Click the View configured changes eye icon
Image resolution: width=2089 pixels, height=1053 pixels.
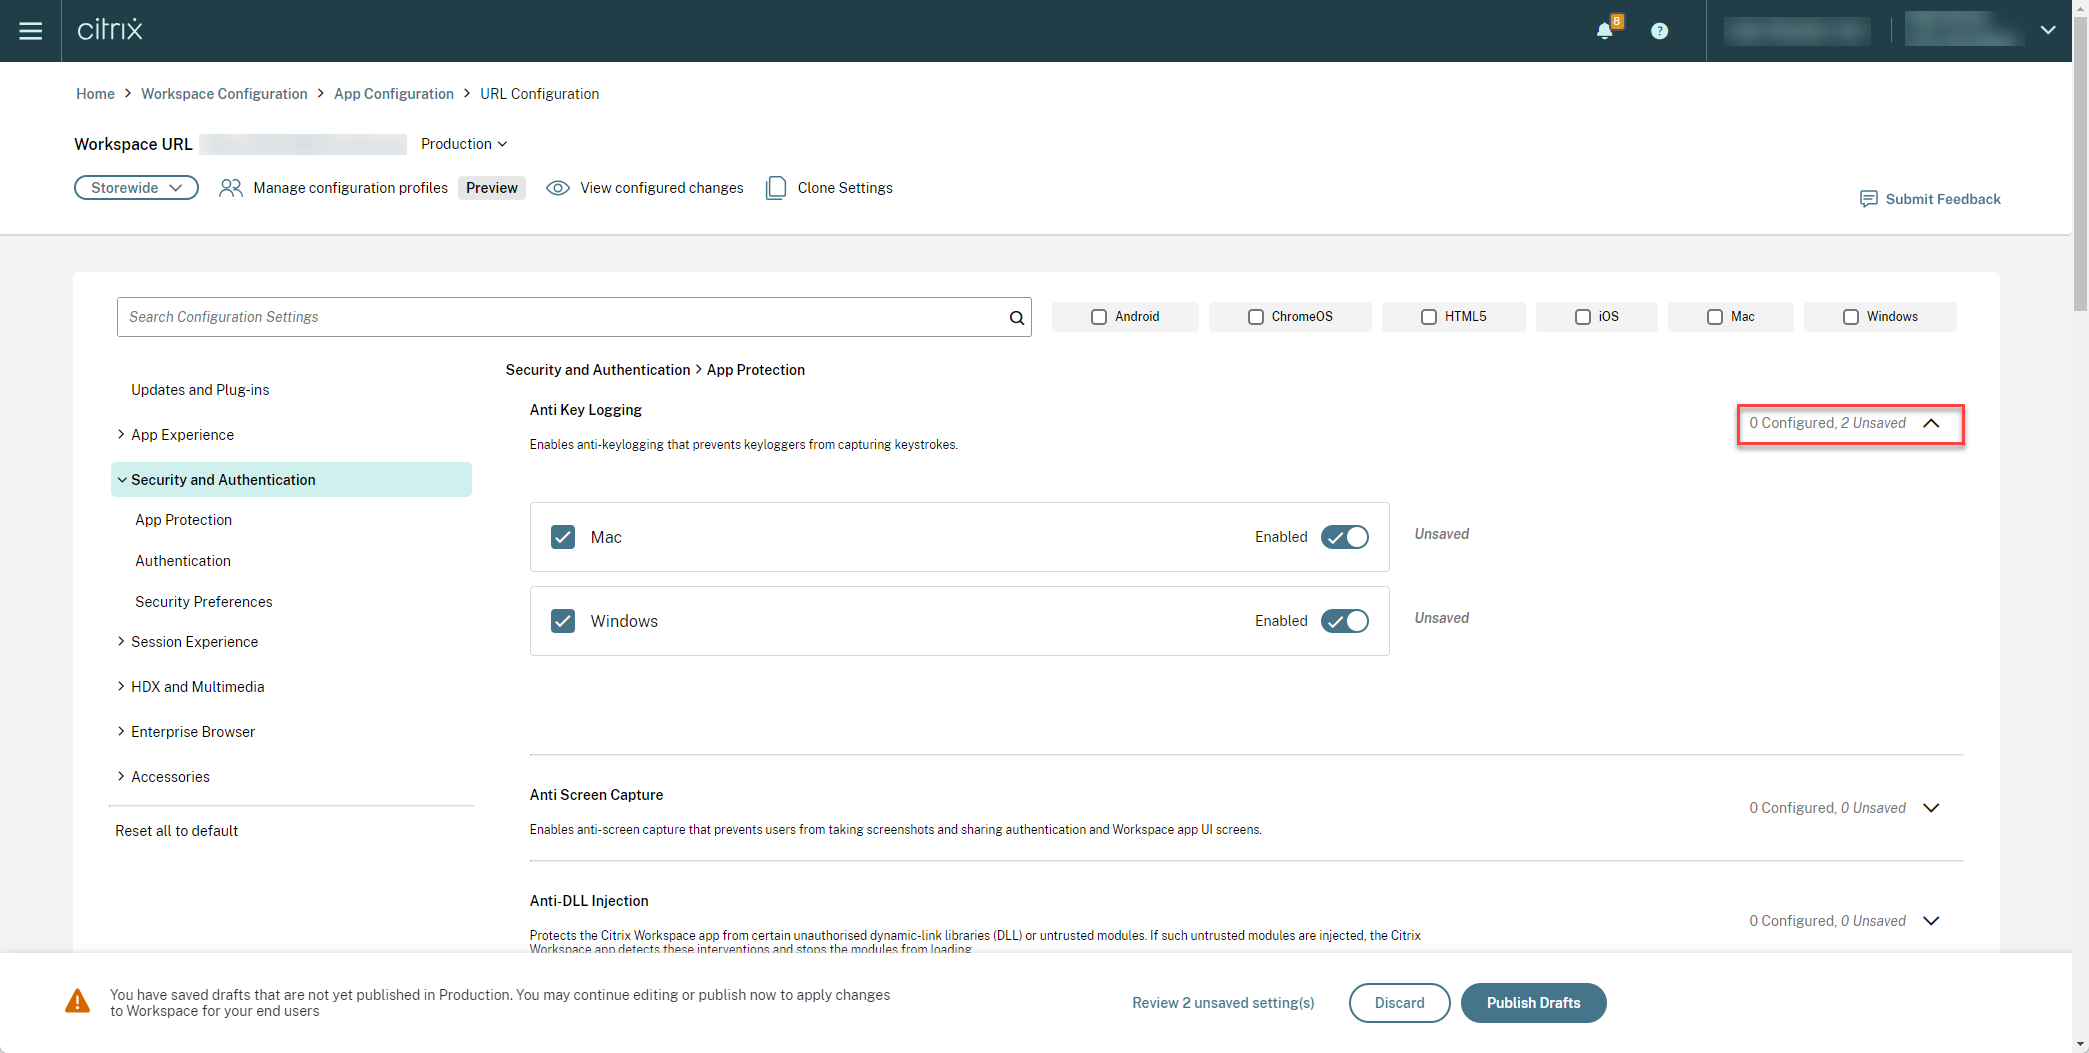pyautogui.click(x=557, y=187)
